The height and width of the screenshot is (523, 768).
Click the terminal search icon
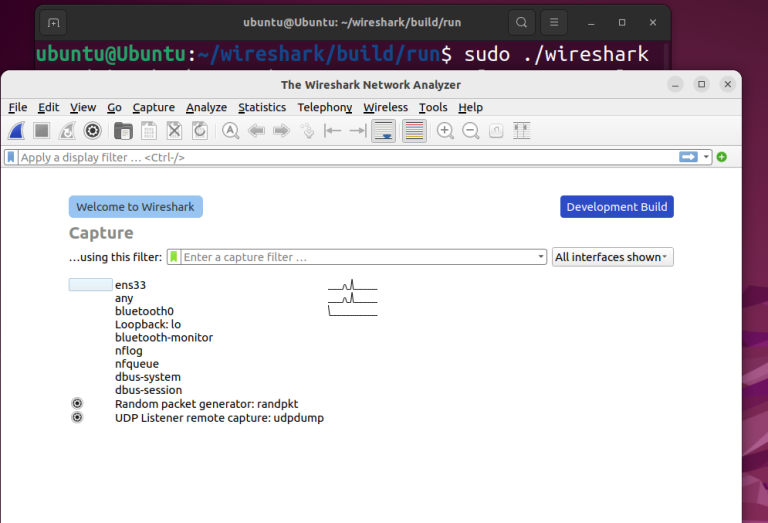point(521,22)
